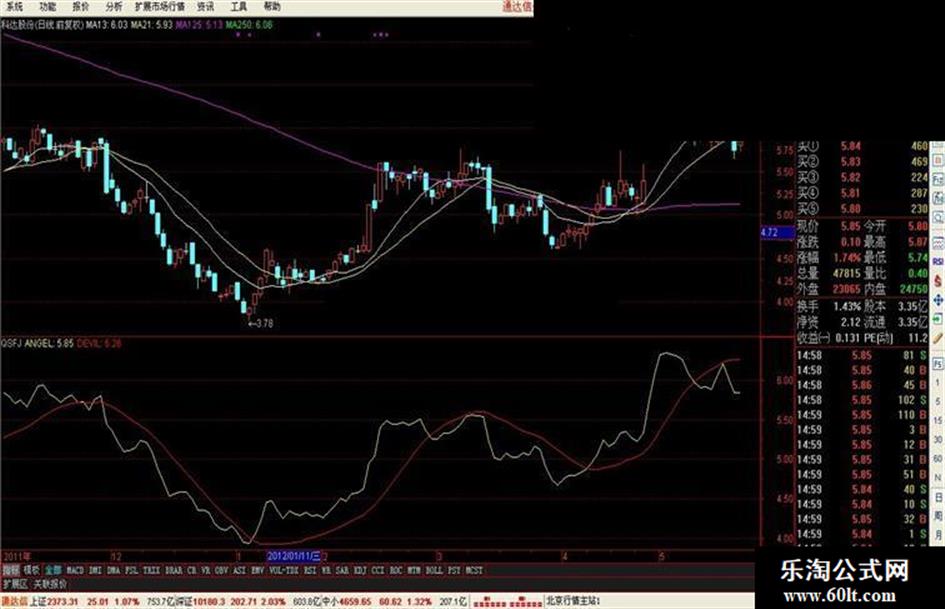Image resolution: width=945 pixels, height=609 pixels.
Task: Click the 买① 5.84 bid row
Action: tap(863, 146)
